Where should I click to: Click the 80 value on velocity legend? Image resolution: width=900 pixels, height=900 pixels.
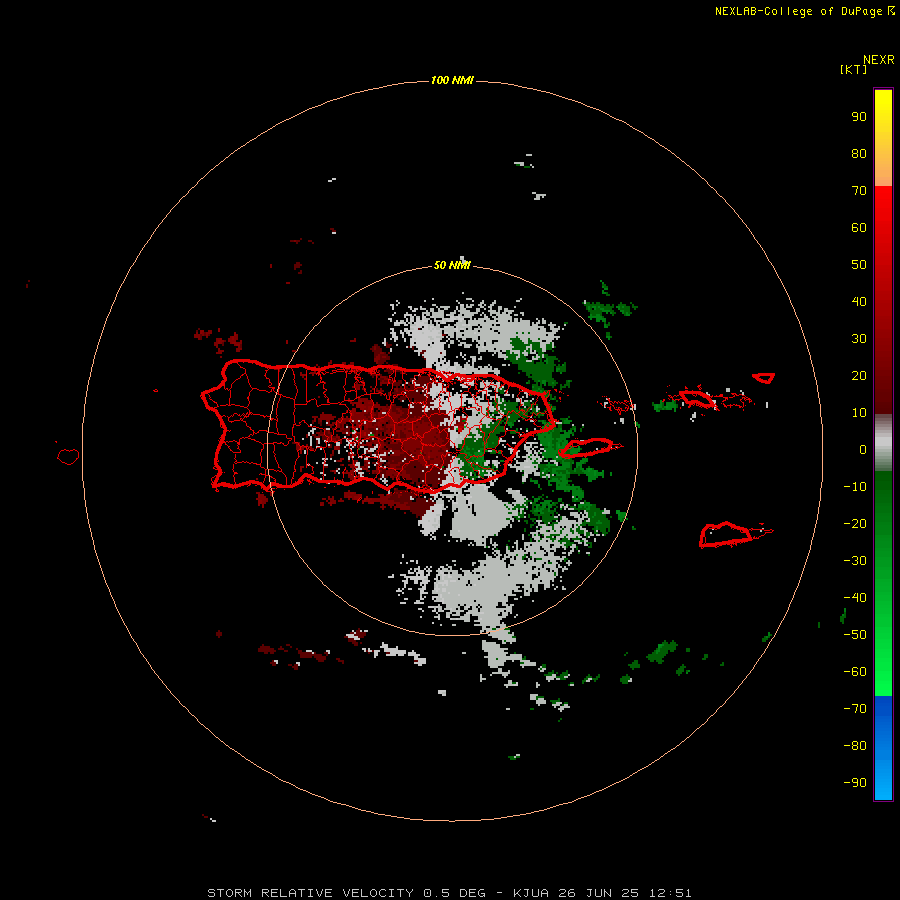(859, 154)
